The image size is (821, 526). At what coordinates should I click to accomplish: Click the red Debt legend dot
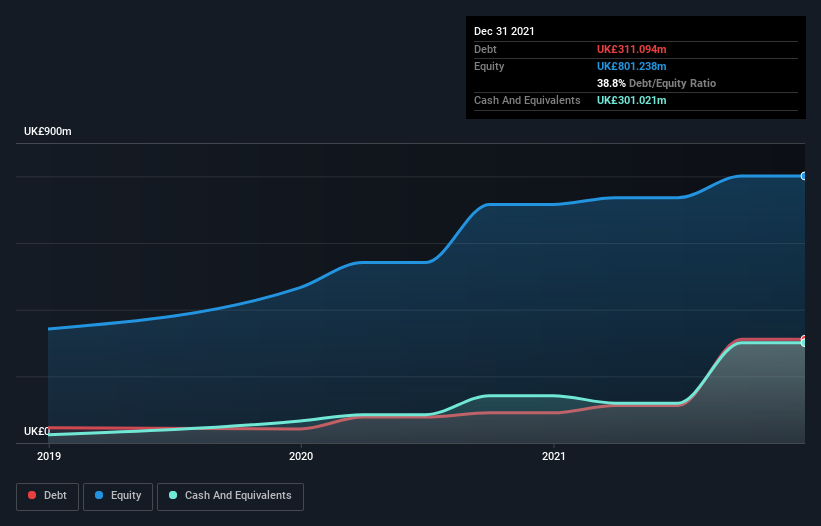32,495
